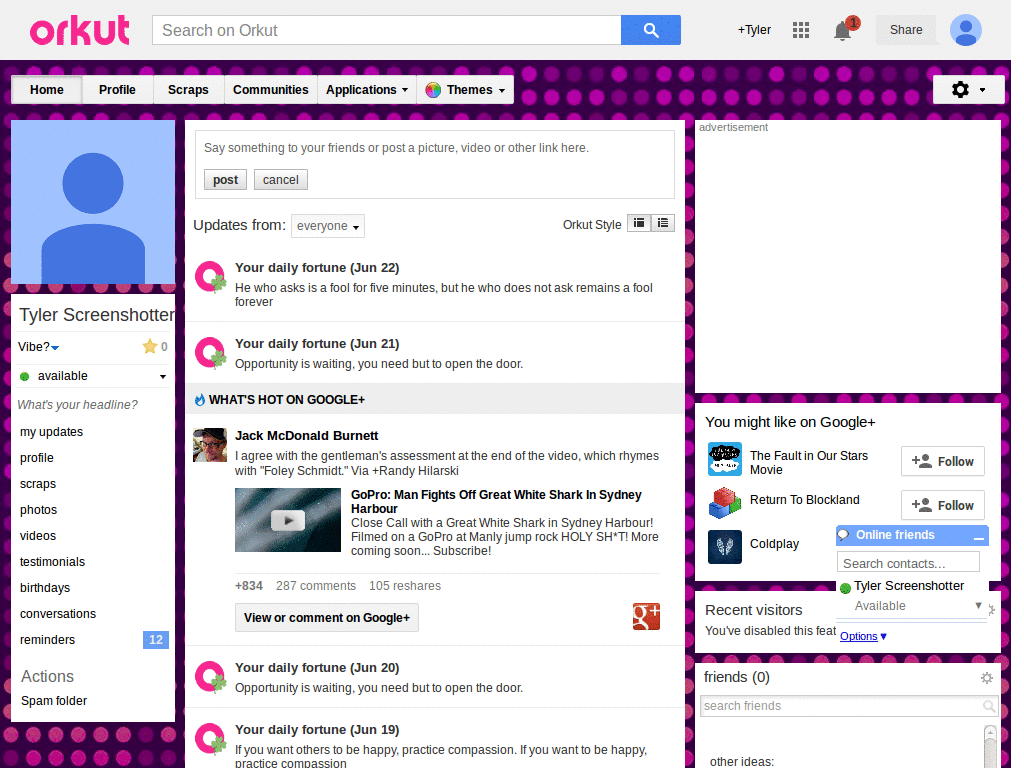Follow The Fault in Our Stars Movie

coord(942,461)
